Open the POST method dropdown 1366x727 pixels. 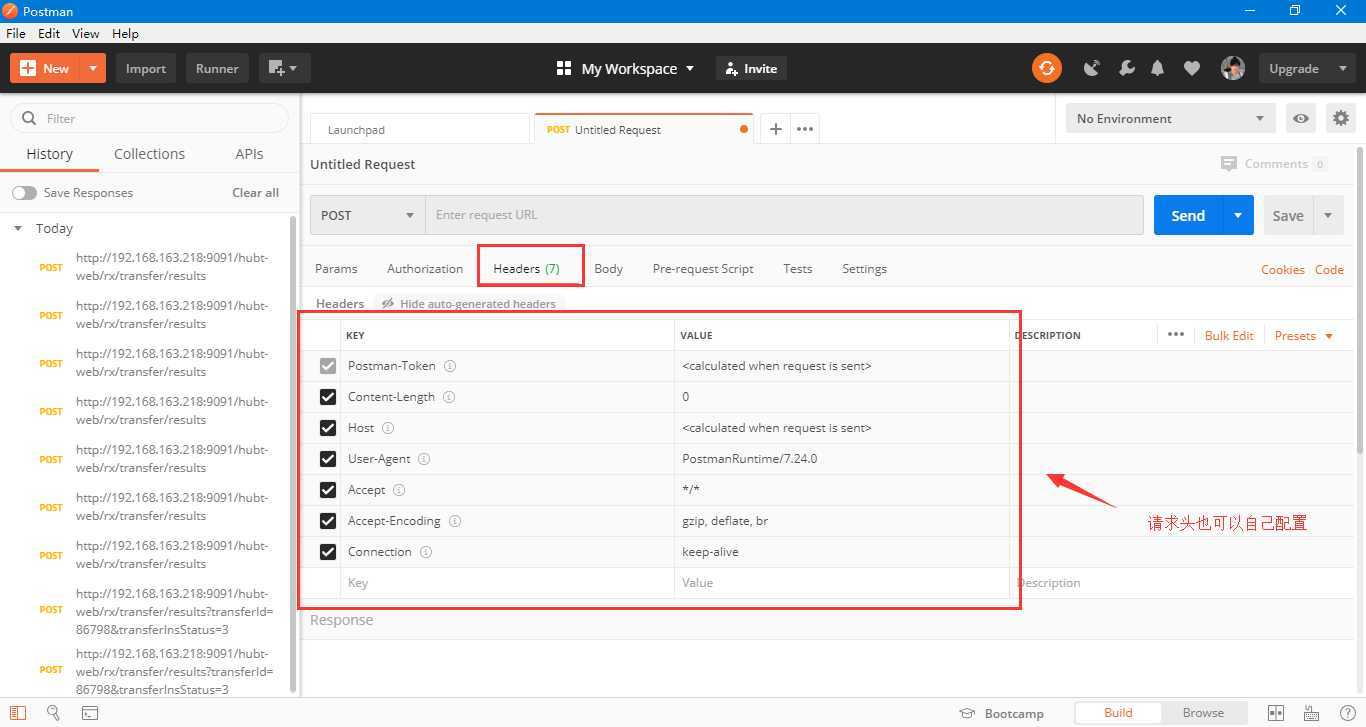[x=368, y=215]
